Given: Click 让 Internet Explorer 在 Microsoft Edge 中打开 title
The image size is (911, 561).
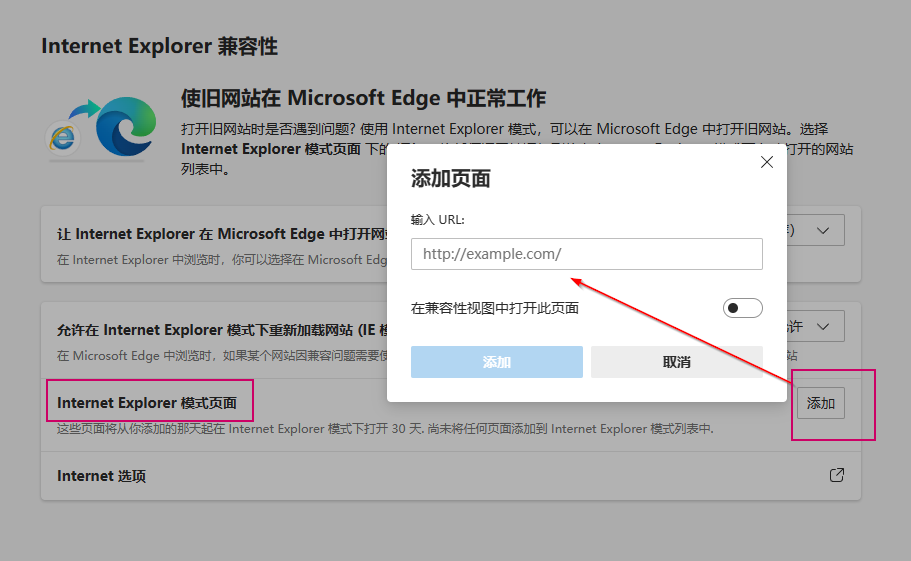Looking at the screenshot, I should click(222, 234).
